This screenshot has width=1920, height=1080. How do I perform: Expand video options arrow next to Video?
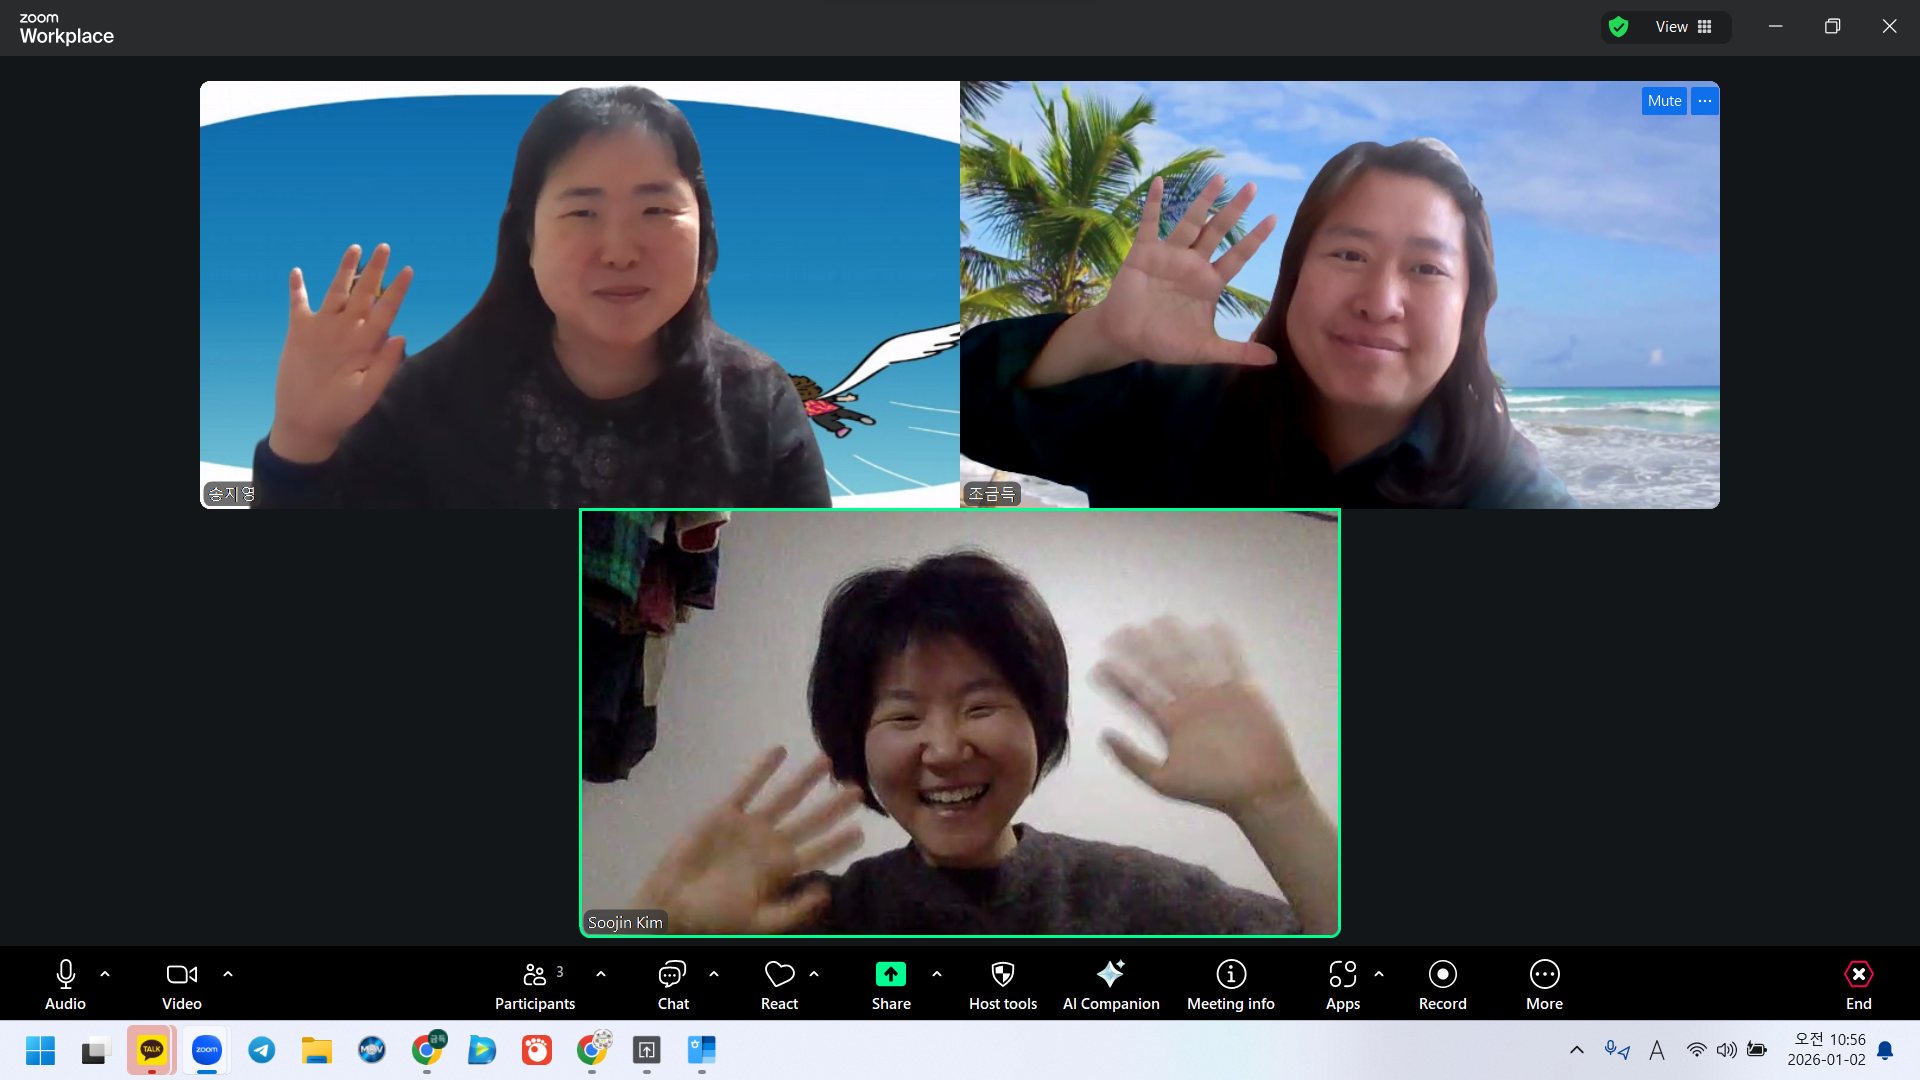click(x=228, y=974)
